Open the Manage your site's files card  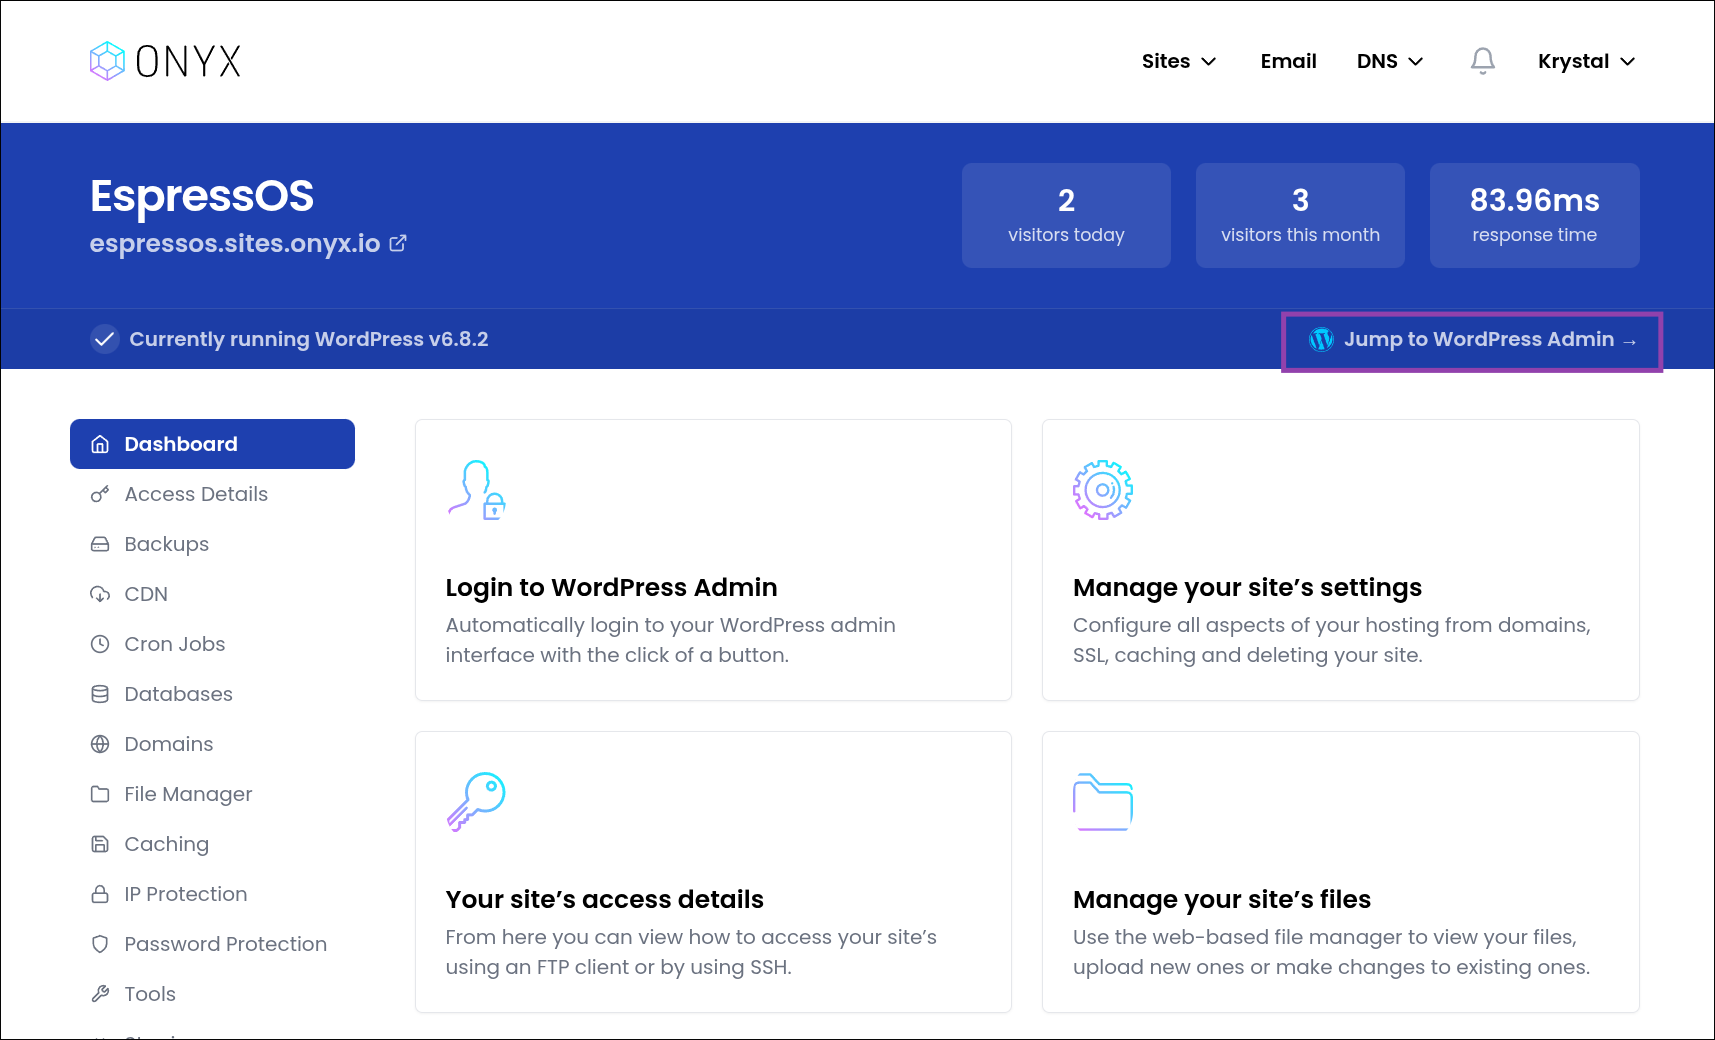(x=1340, y=872)
